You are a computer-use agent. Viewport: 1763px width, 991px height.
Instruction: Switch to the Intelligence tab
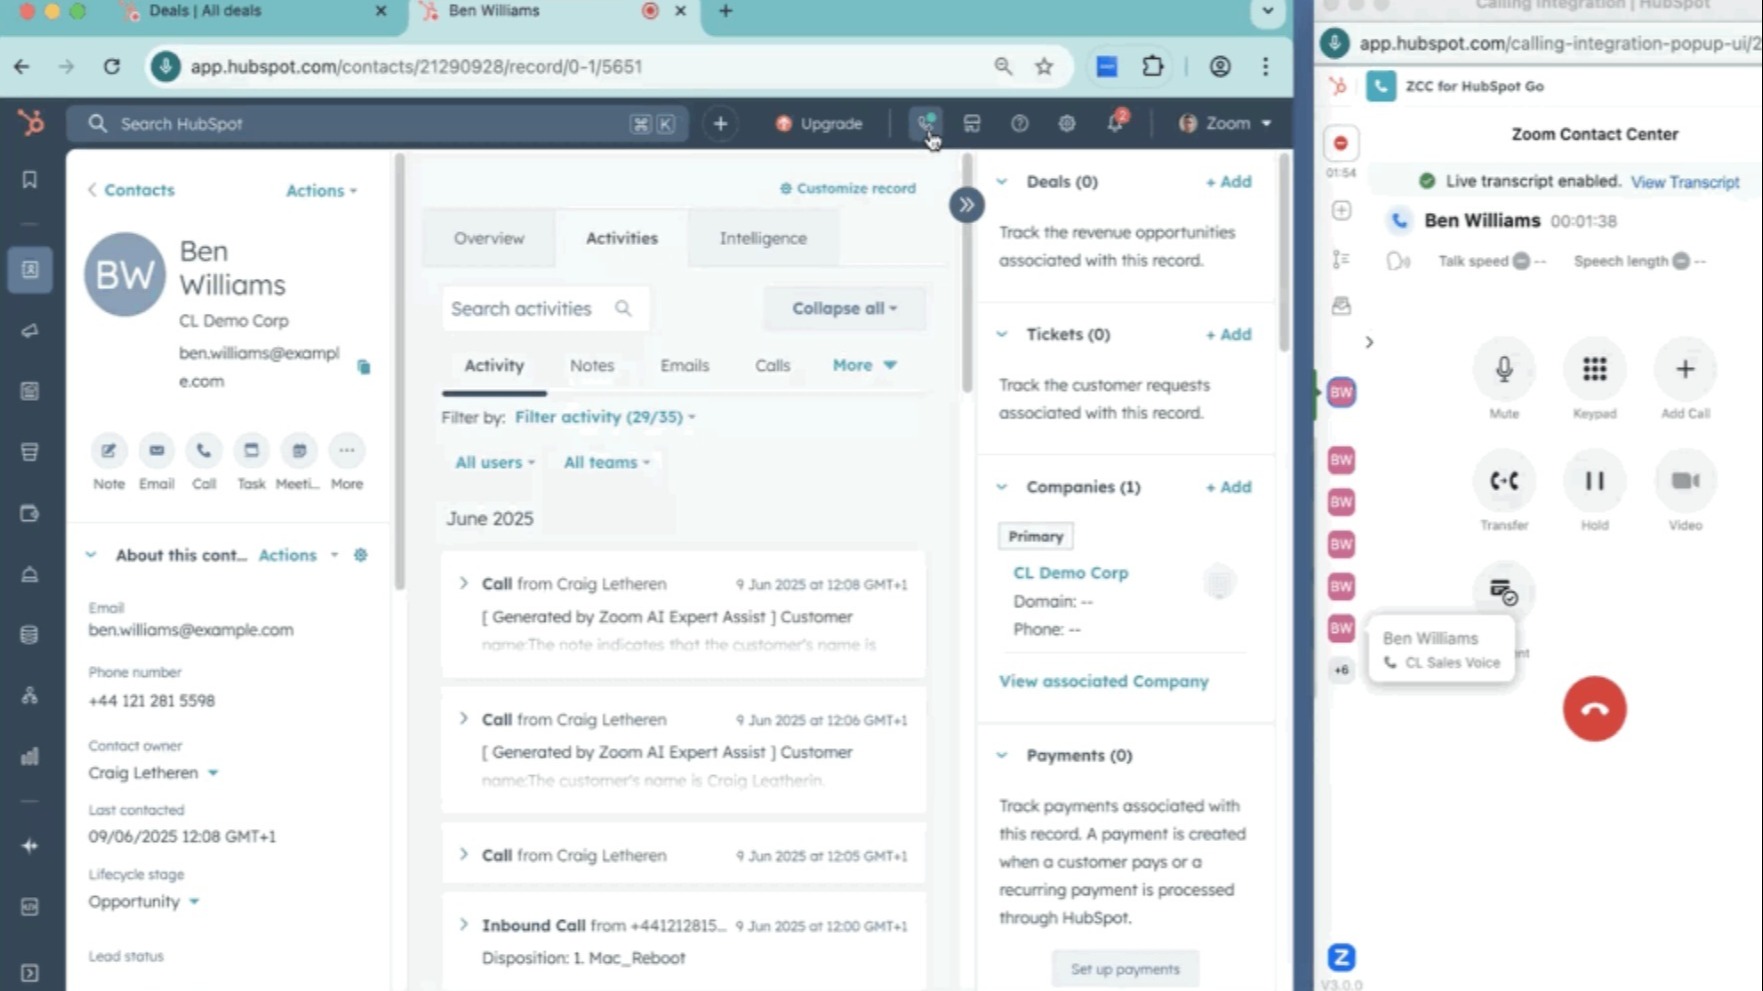tap(762, 238)
